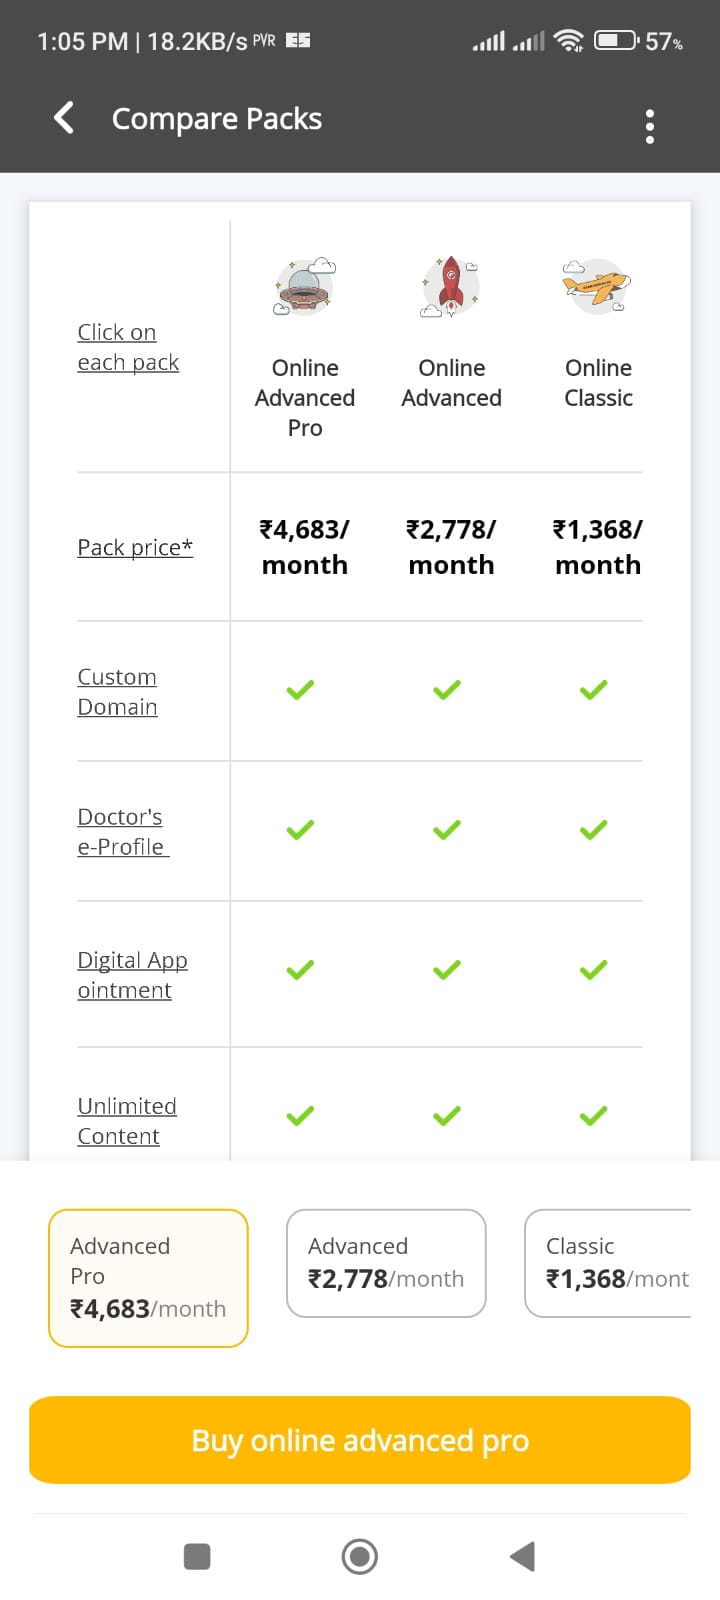Tap the back arrow in header
This screenshot has height=1600, width=720.
pos(64,118)
